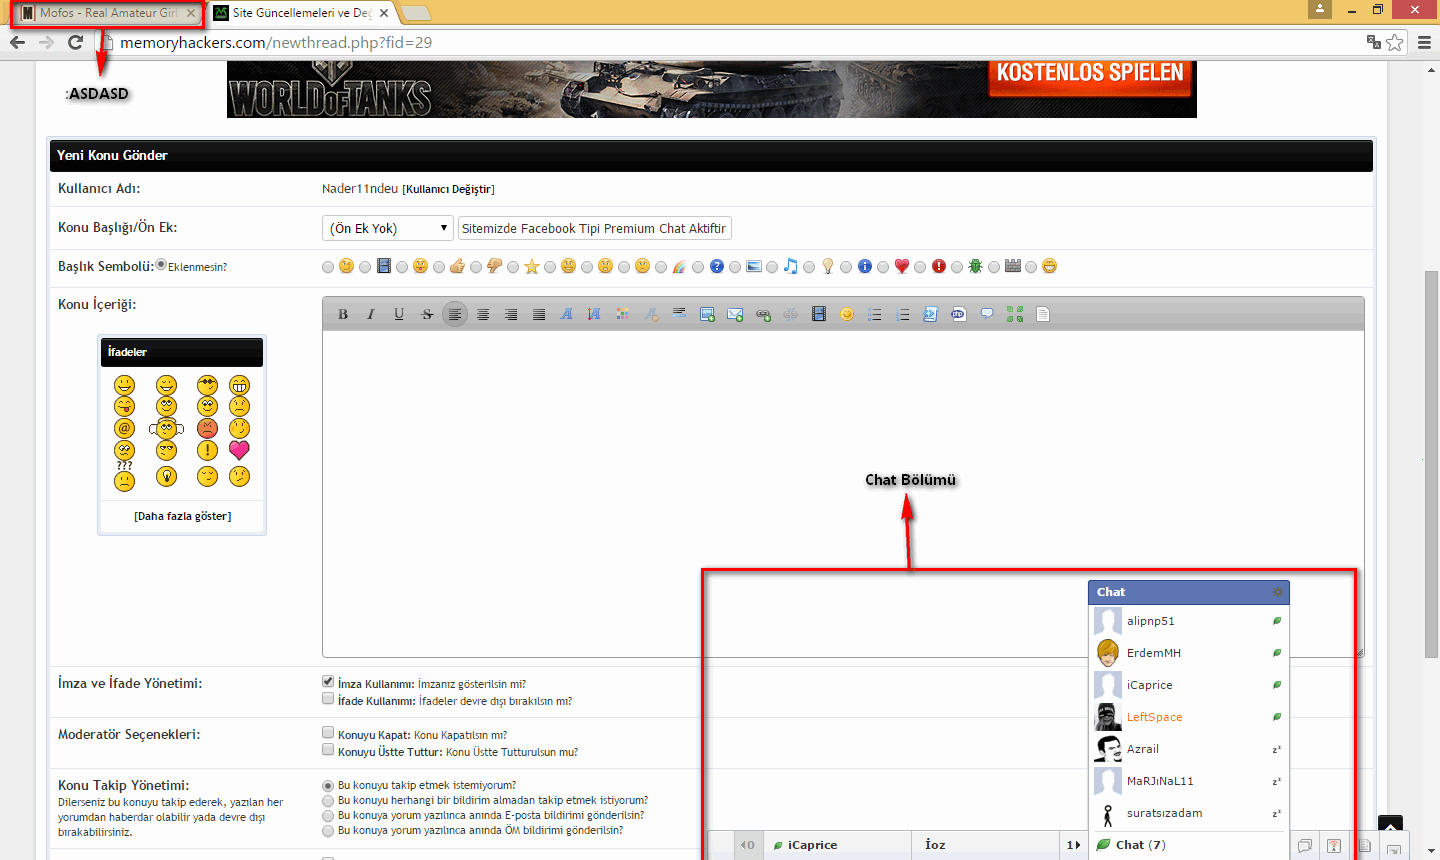Click the browser reload button
The height and width of the screenshot is (860, 1440).
(75, 42)
